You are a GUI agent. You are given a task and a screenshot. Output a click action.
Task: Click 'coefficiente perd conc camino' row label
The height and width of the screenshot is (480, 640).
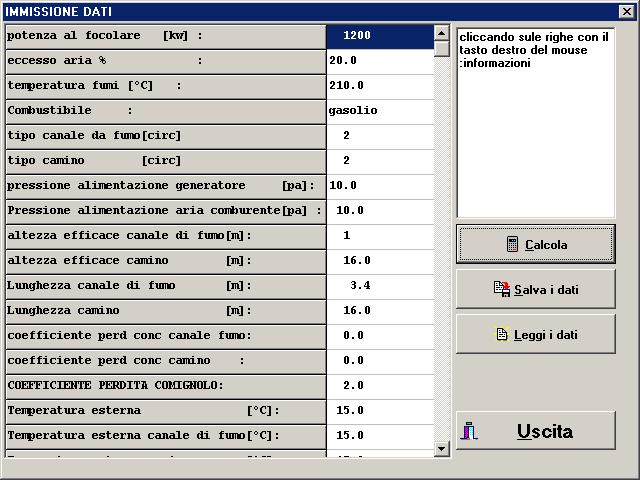click(x=166, y=362)
